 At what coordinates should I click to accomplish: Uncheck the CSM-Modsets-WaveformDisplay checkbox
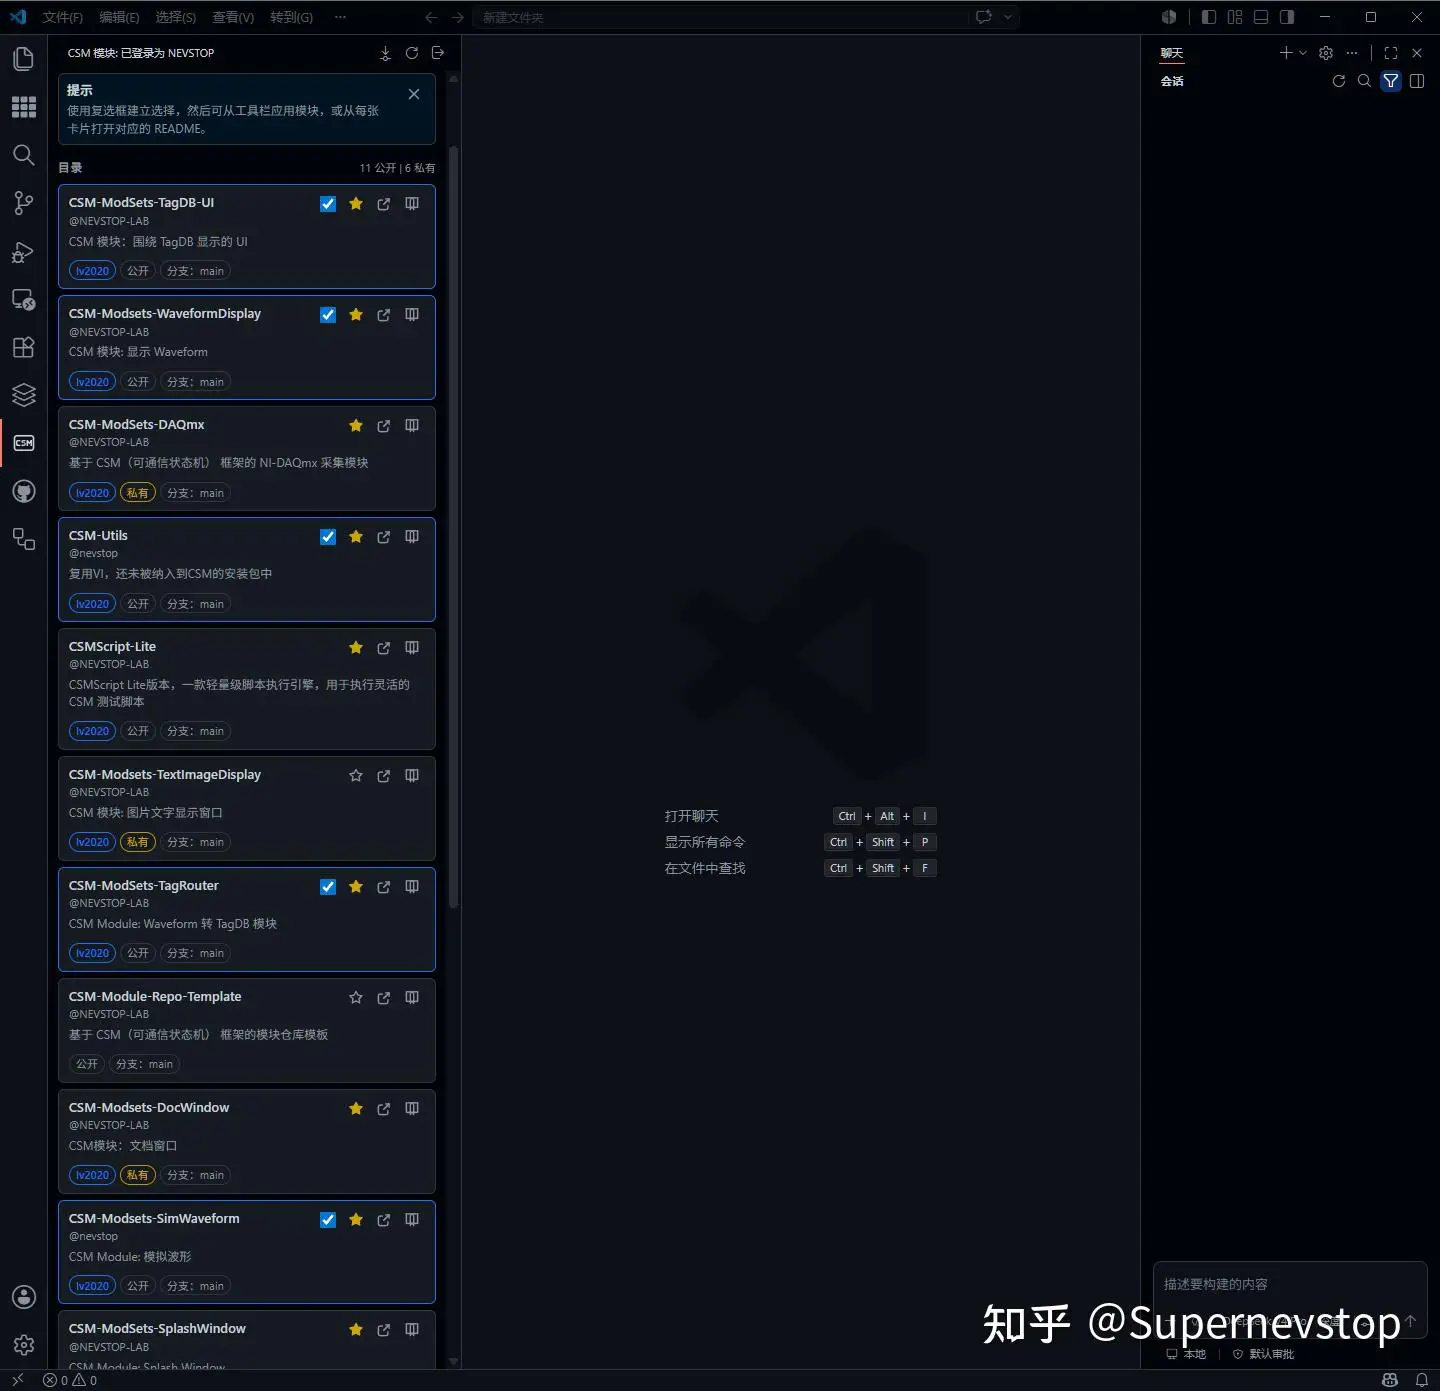tap(328, 315)
